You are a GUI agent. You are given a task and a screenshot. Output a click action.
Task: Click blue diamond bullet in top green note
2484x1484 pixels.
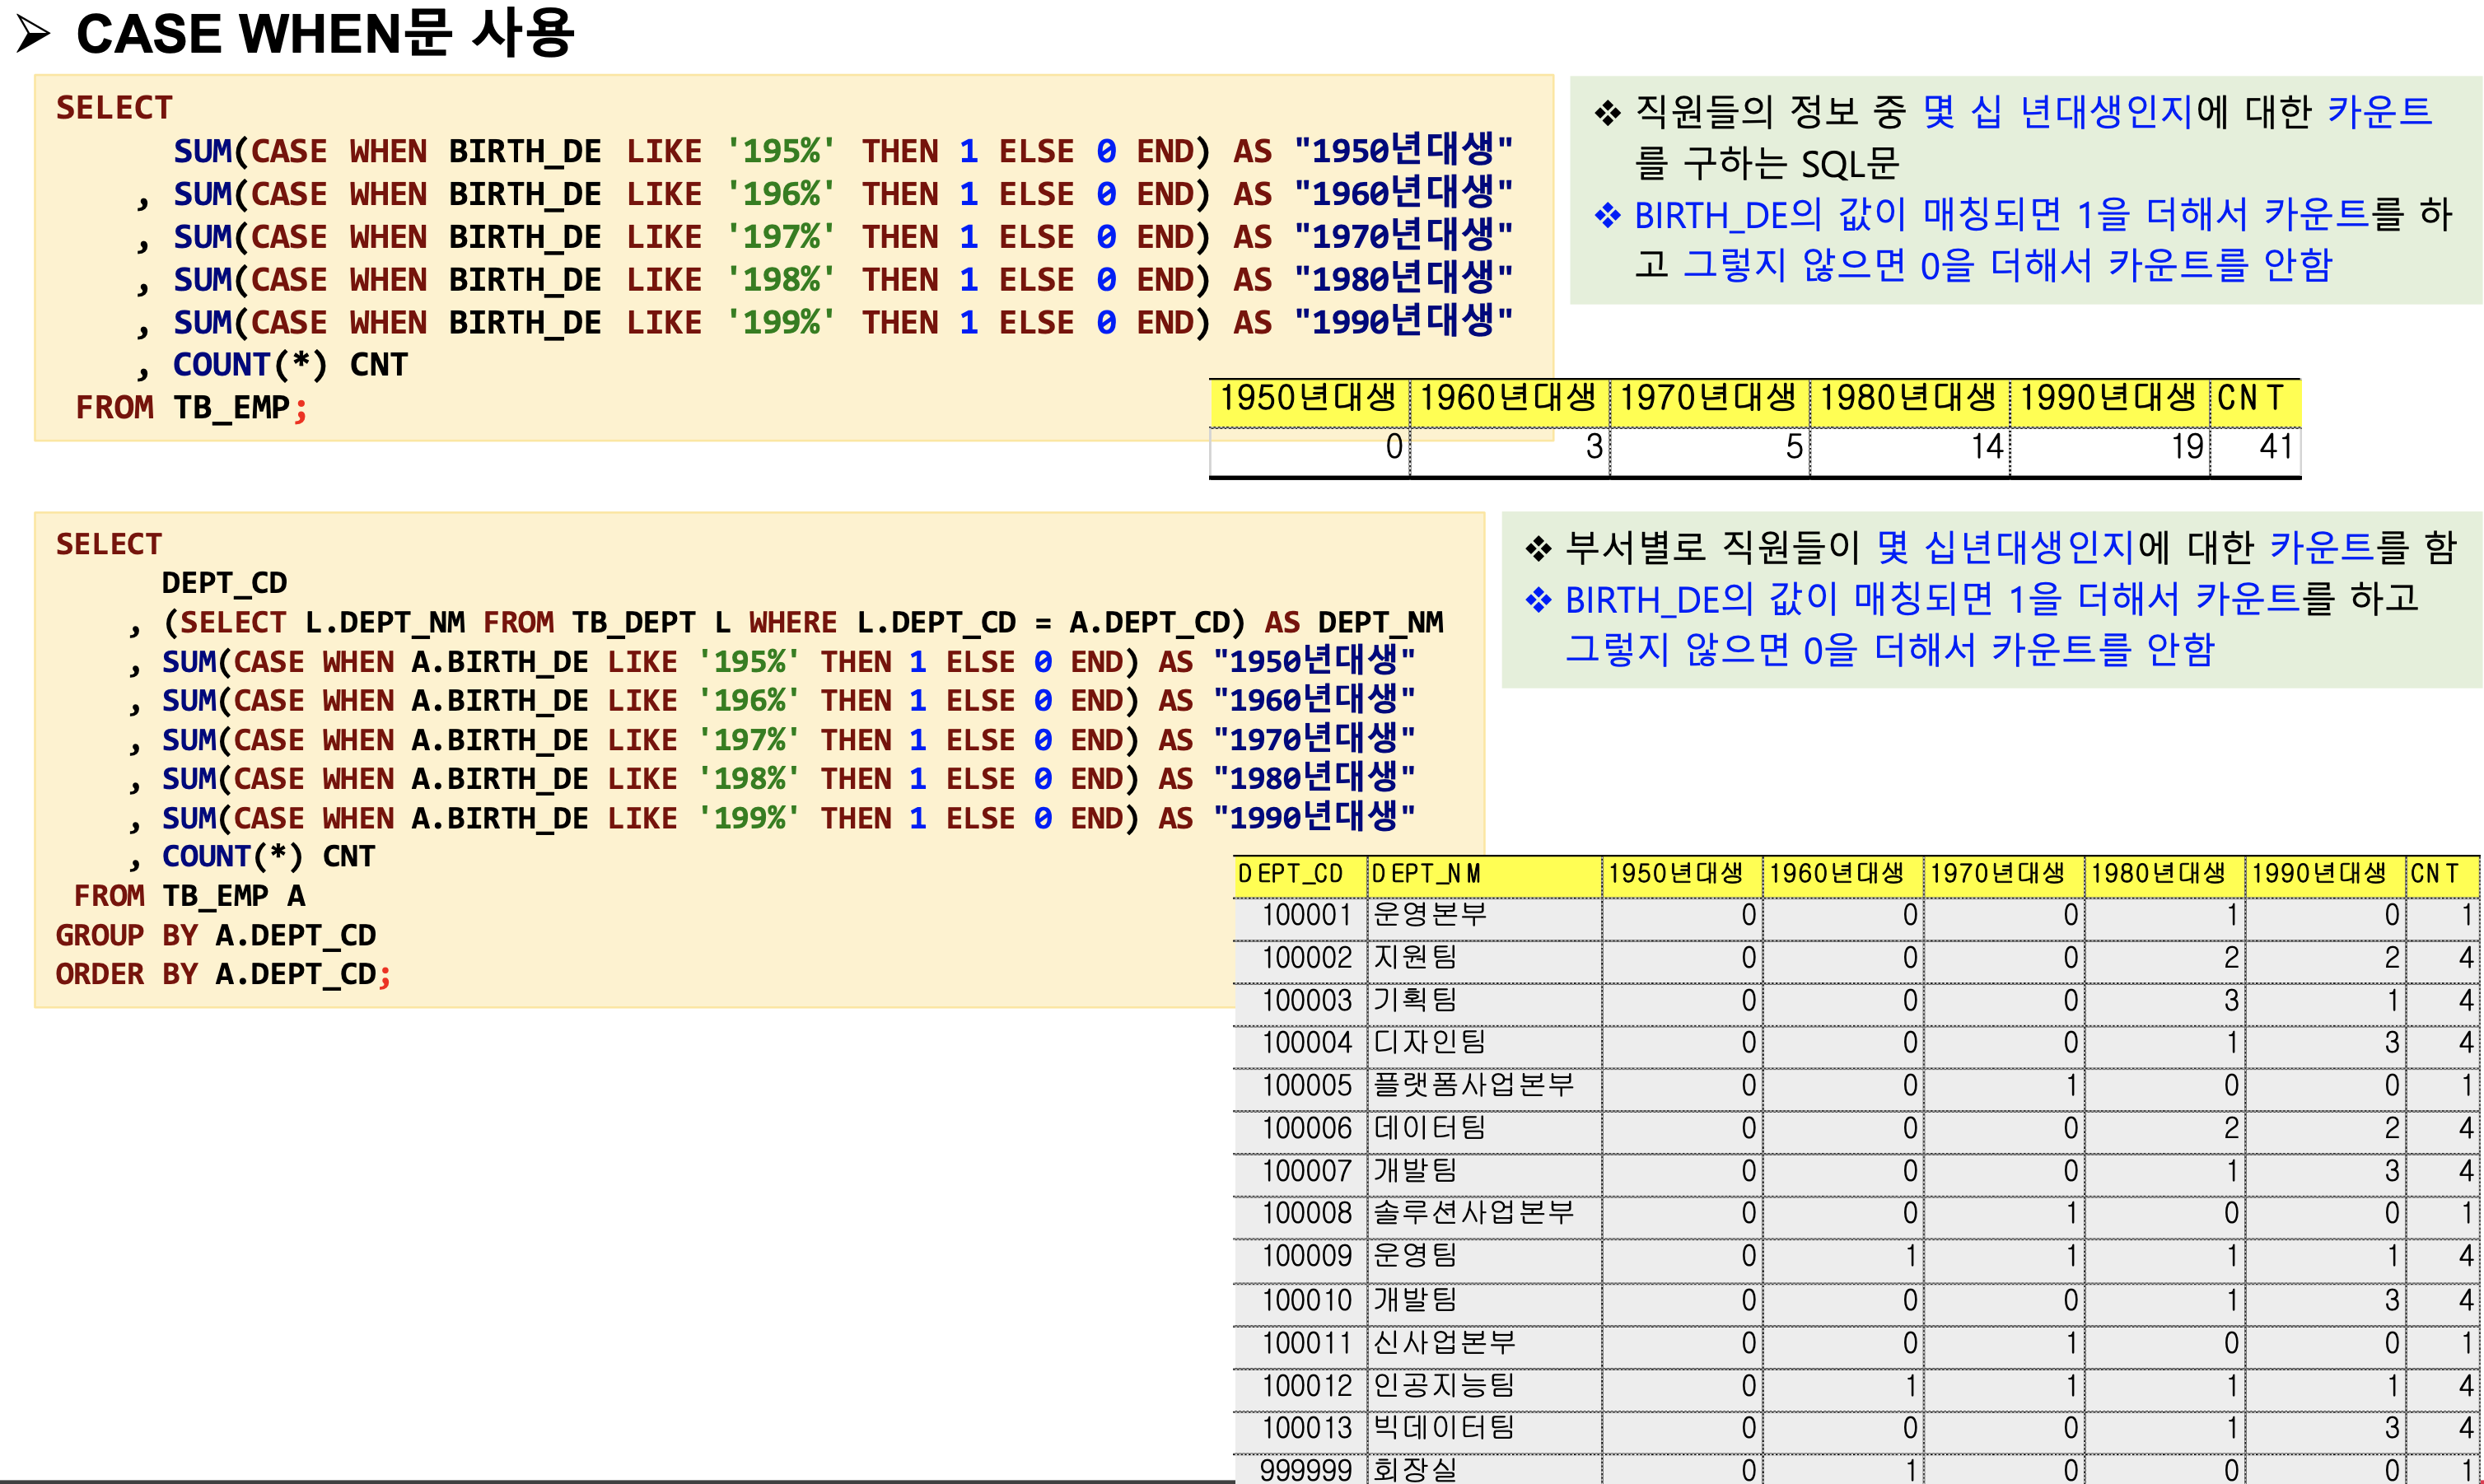(1607, 215)
